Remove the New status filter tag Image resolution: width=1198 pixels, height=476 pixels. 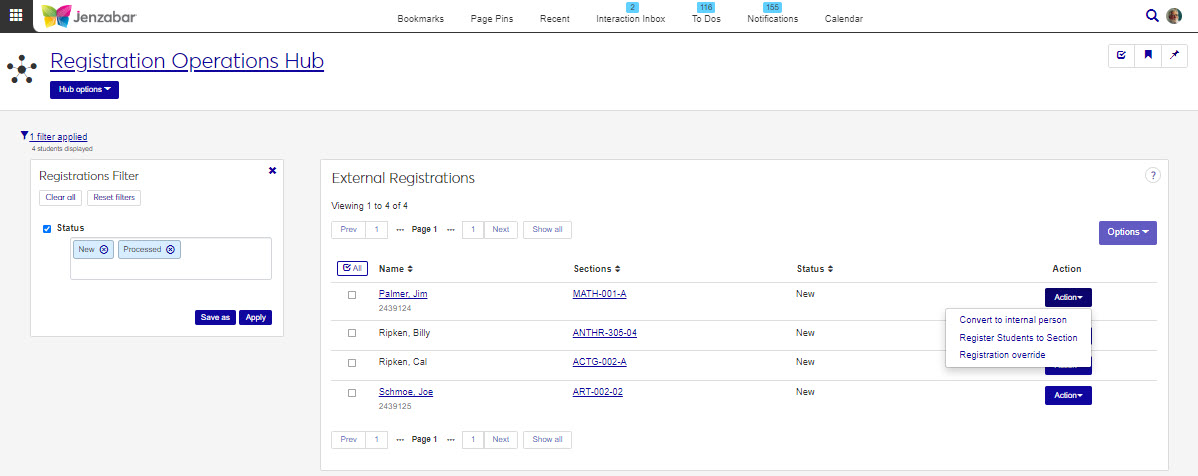104,249
